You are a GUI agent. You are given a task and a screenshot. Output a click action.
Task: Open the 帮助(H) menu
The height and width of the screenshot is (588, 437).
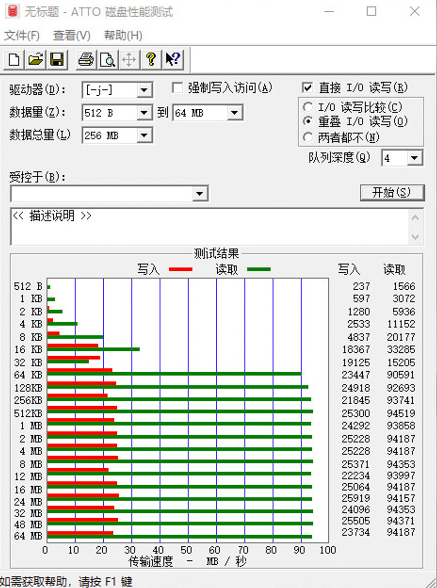point(123,36)
